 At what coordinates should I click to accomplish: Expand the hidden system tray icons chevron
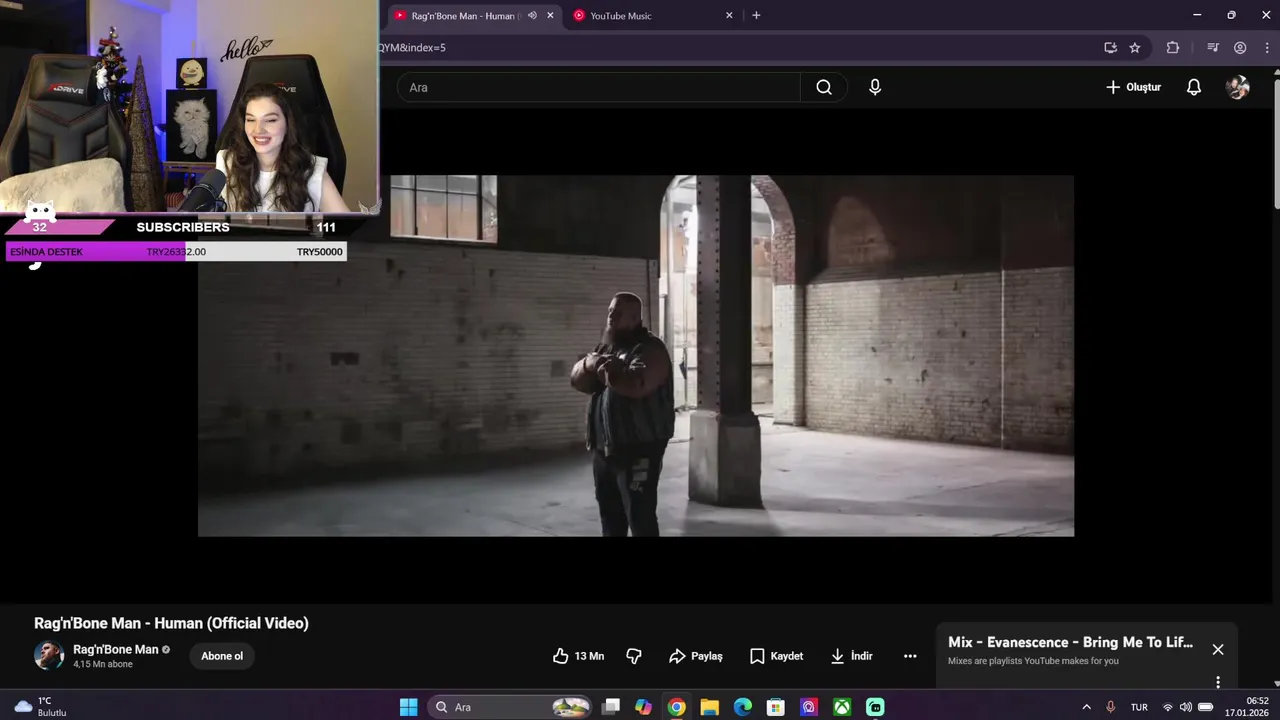1087,707
